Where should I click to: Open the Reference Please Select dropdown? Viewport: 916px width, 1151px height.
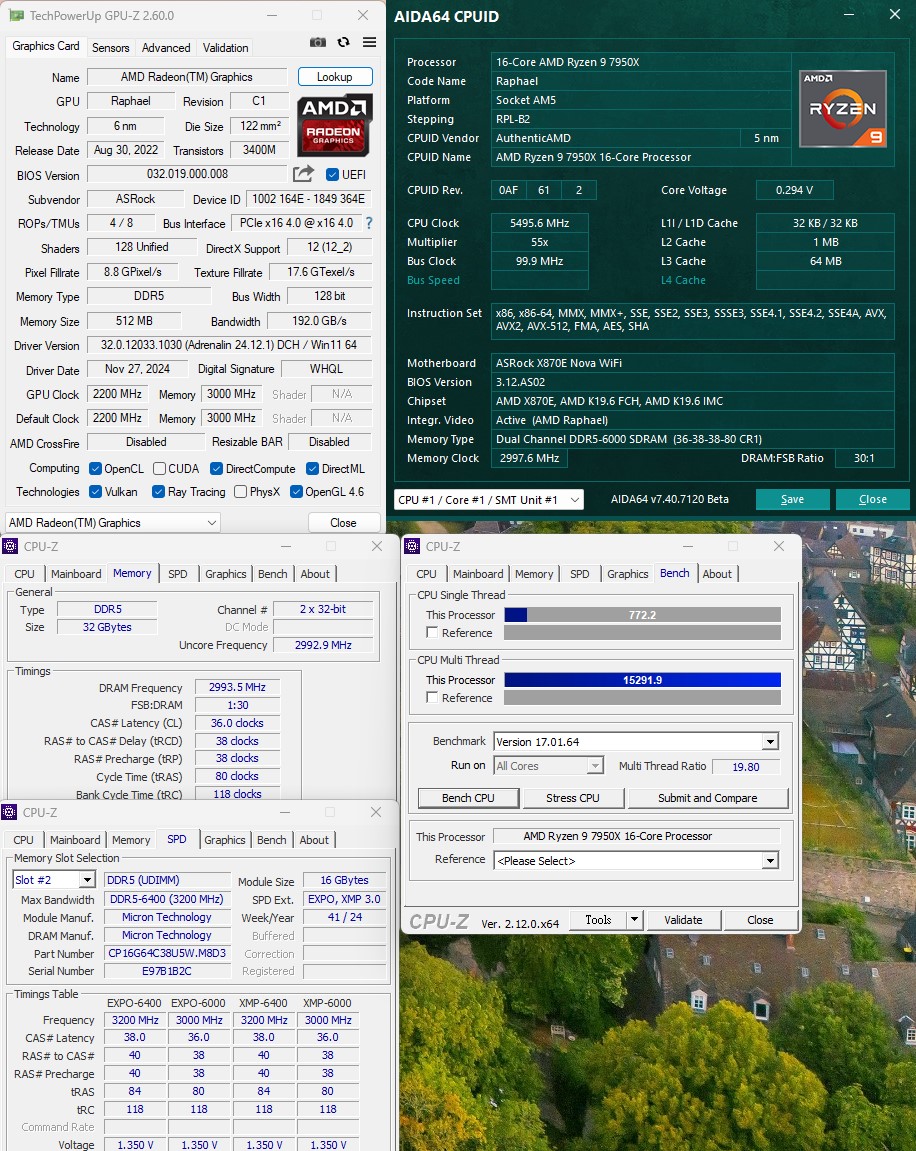(636, 860)
